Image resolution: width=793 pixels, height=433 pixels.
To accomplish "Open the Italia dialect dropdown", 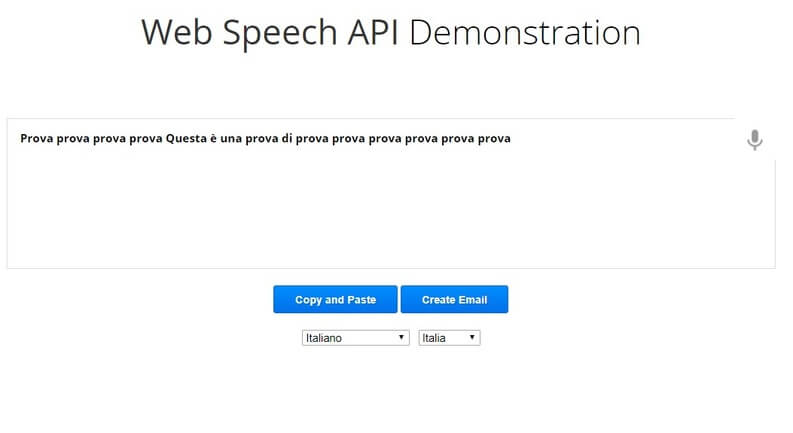I will 449,338.
